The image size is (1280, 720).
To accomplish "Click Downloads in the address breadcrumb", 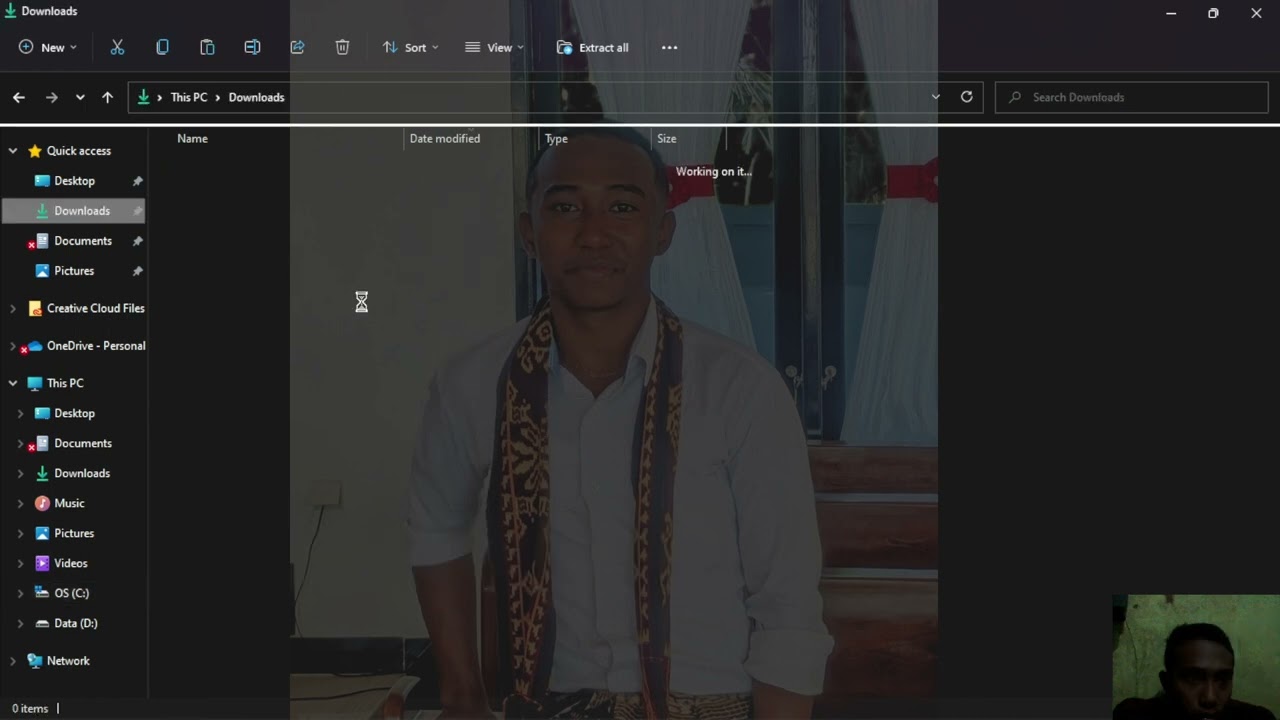I will pyautogui.click(x=256, y=97).
